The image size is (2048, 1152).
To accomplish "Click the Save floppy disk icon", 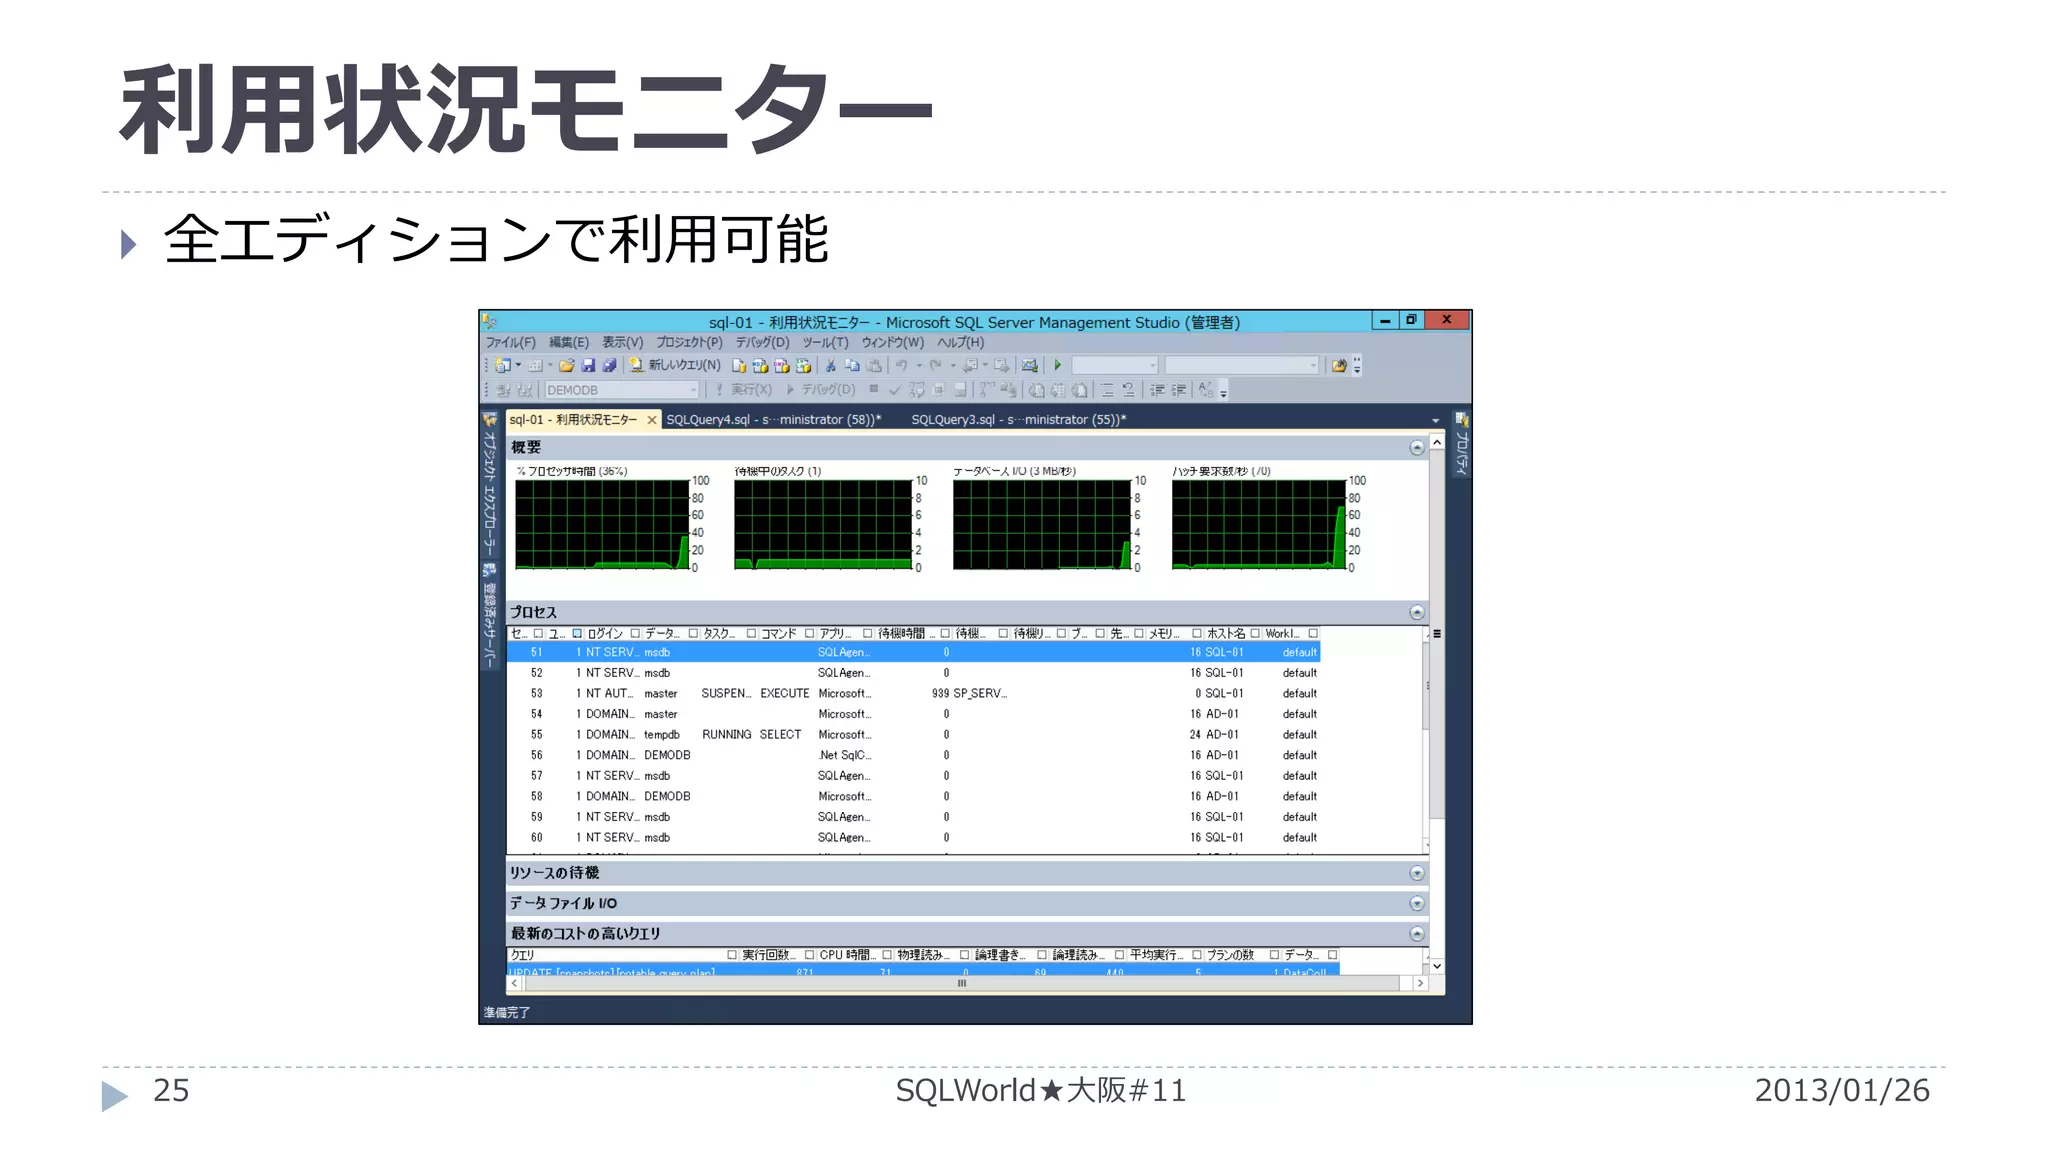I will point(588,365).
